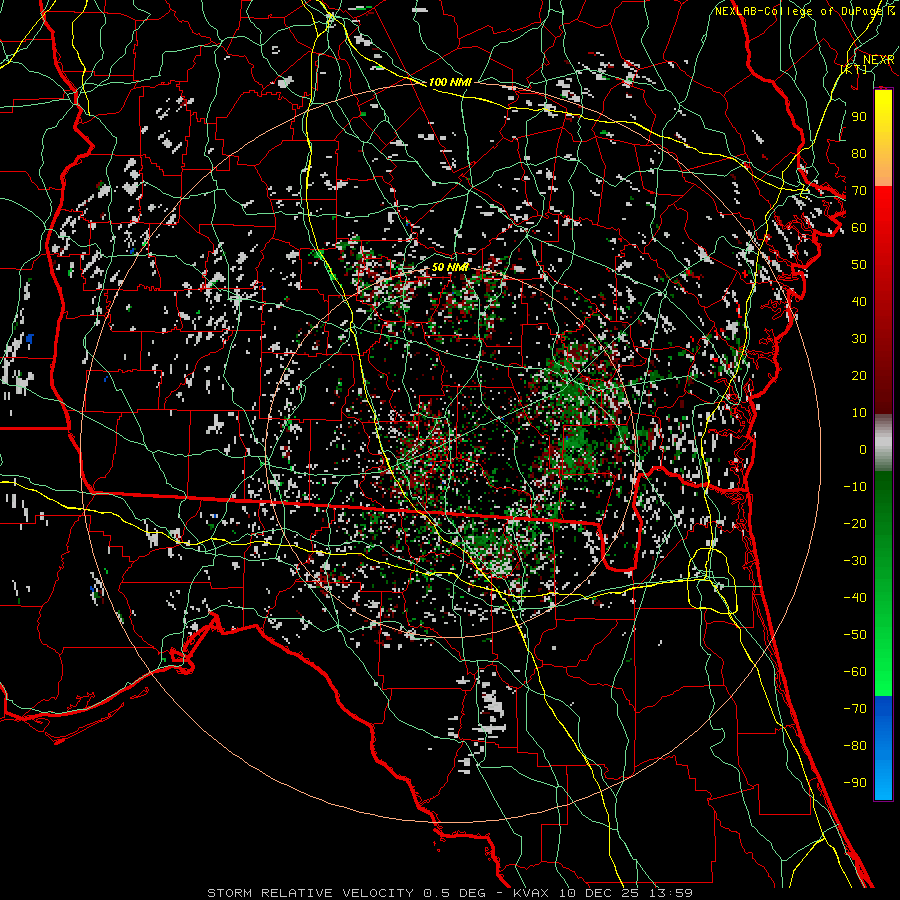
Task: Click the positive 50 scale value
Action: [859, 265]
